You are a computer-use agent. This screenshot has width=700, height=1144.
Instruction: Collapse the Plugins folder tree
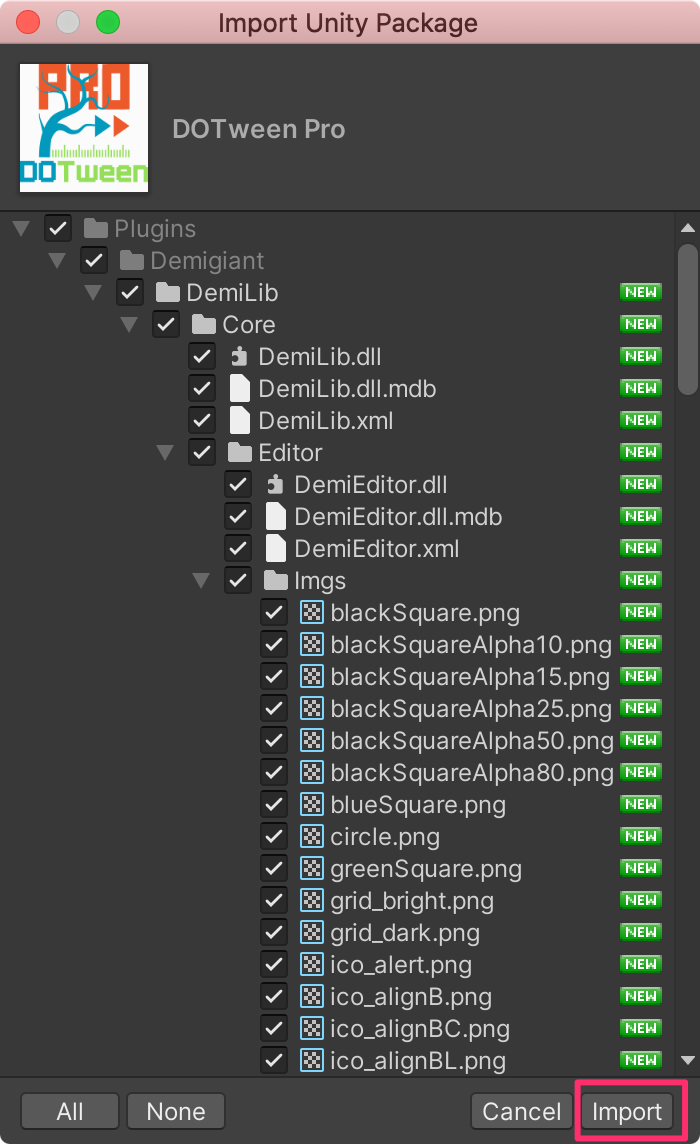[x=21, y=229]
